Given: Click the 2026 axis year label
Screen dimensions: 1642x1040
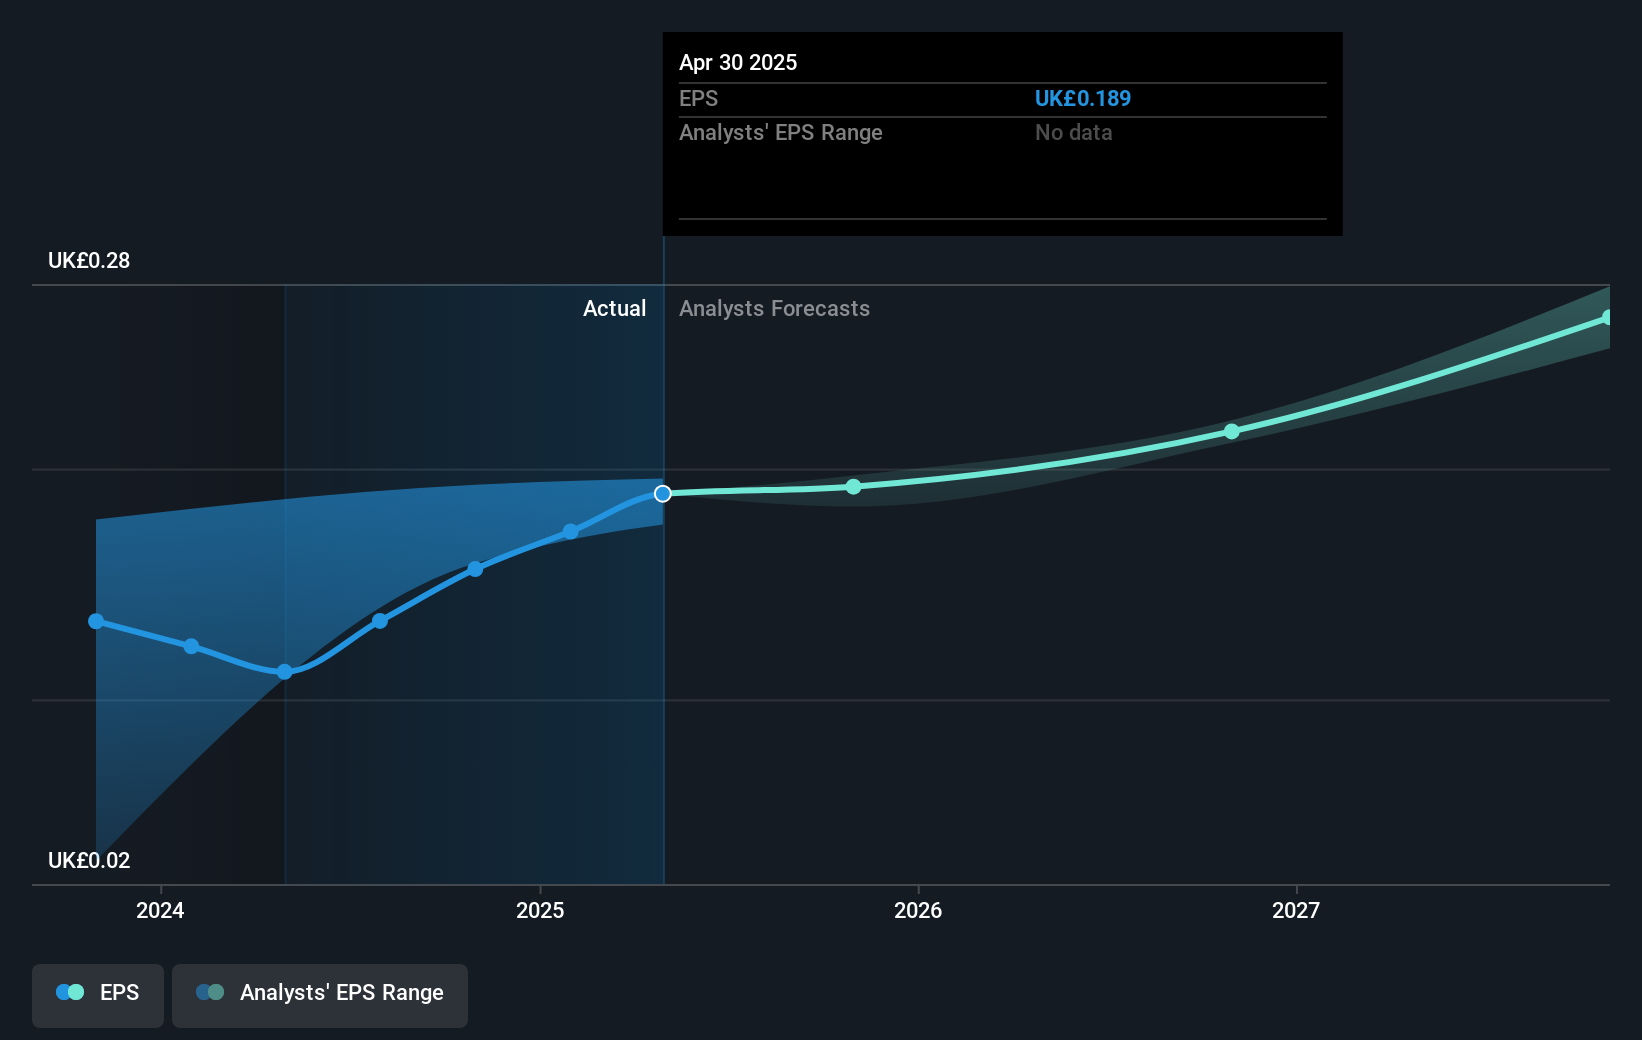Looking at the screenshot, I should (x=919, y=911).
